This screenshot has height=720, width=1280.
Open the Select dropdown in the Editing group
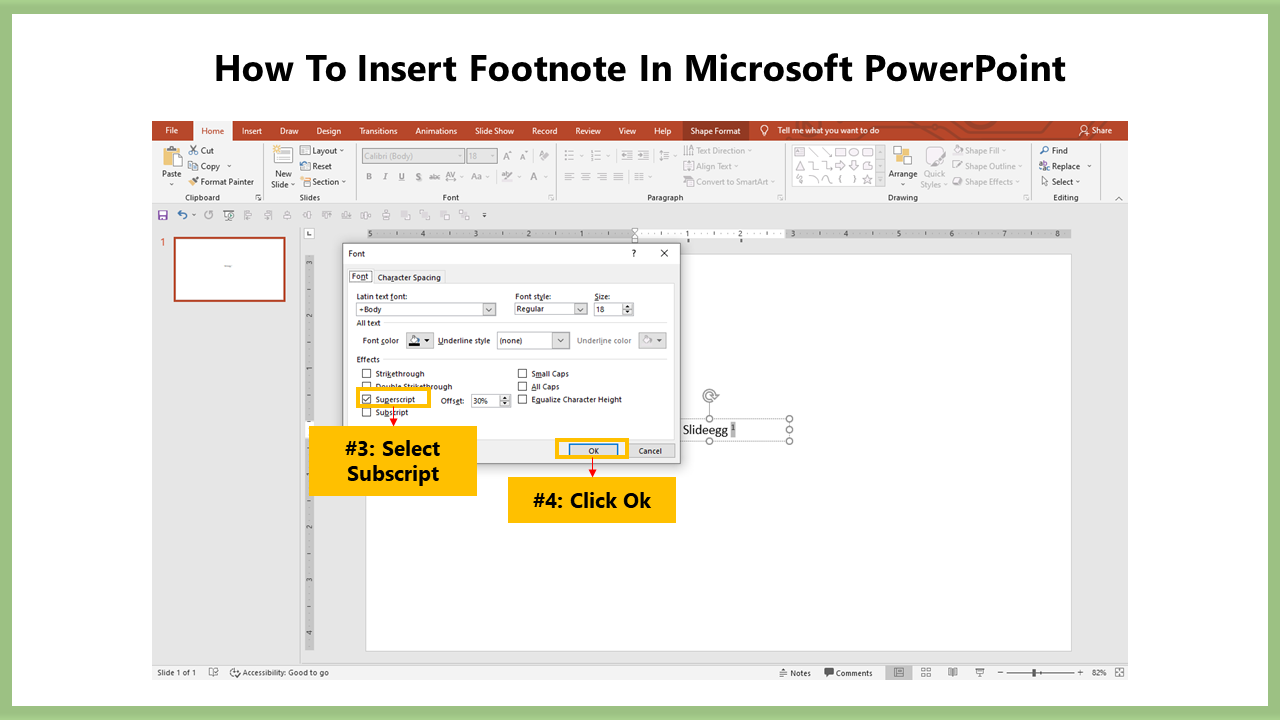(x=1079, y=182)
